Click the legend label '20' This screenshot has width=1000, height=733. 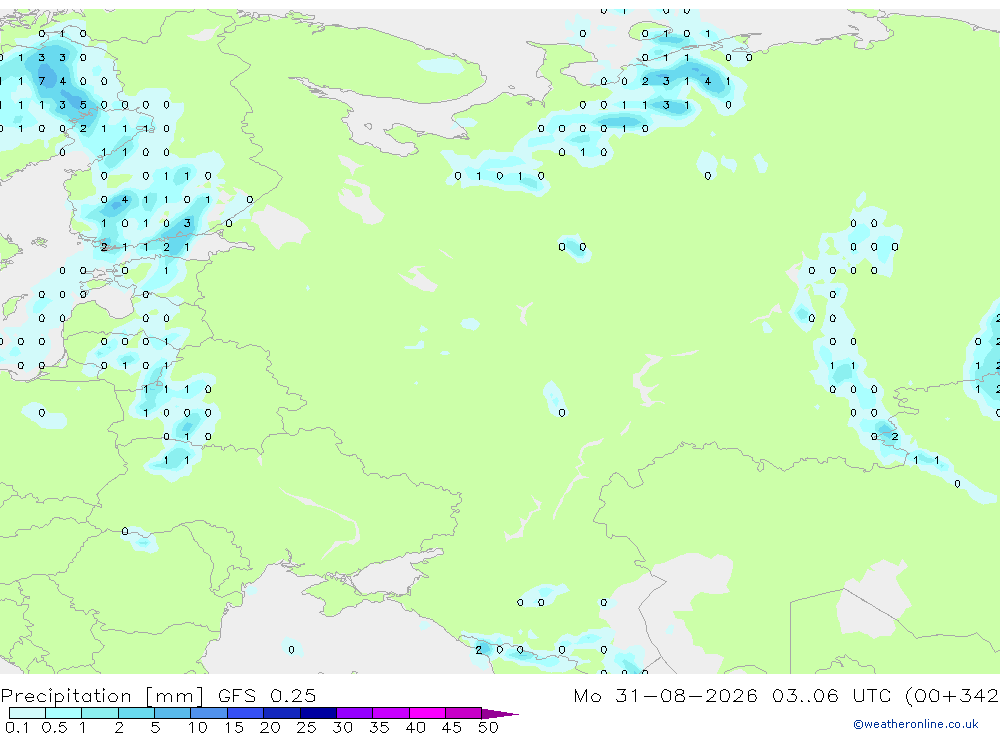pos(270,727)
